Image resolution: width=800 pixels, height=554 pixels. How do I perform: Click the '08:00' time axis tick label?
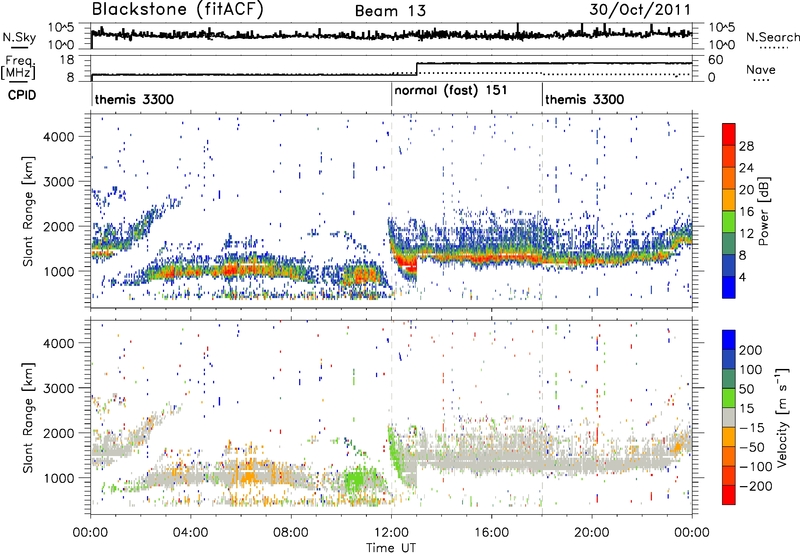click(291, 533)
